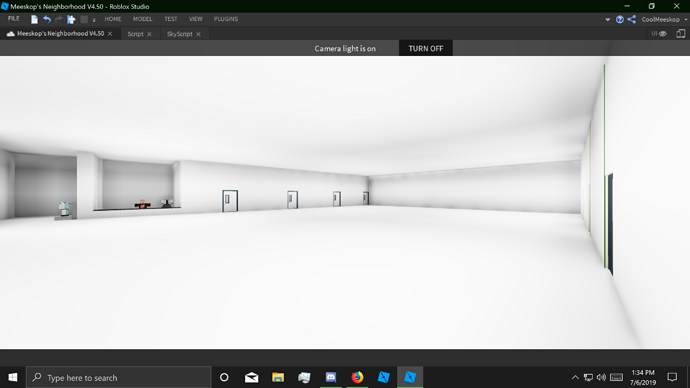Click the Type here to search box
This screenshot has height=388, width=690.
tap(118, 377)
